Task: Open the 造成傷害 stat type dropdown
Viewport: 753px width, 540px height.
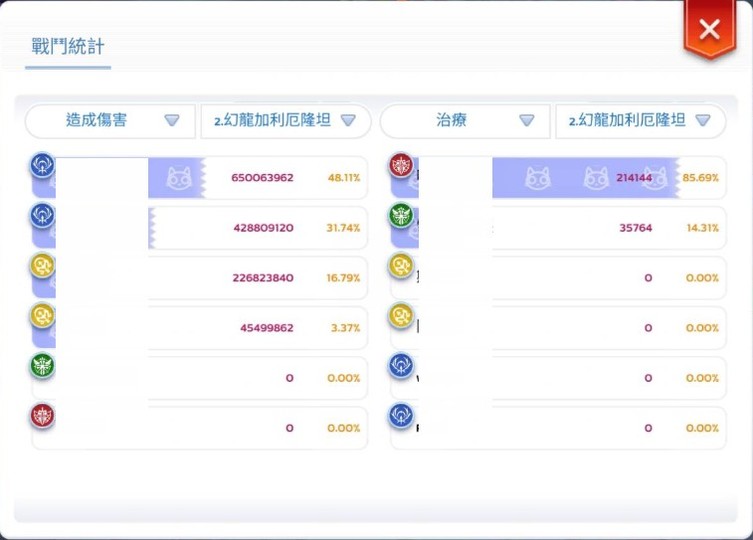Action: (110, 120)
